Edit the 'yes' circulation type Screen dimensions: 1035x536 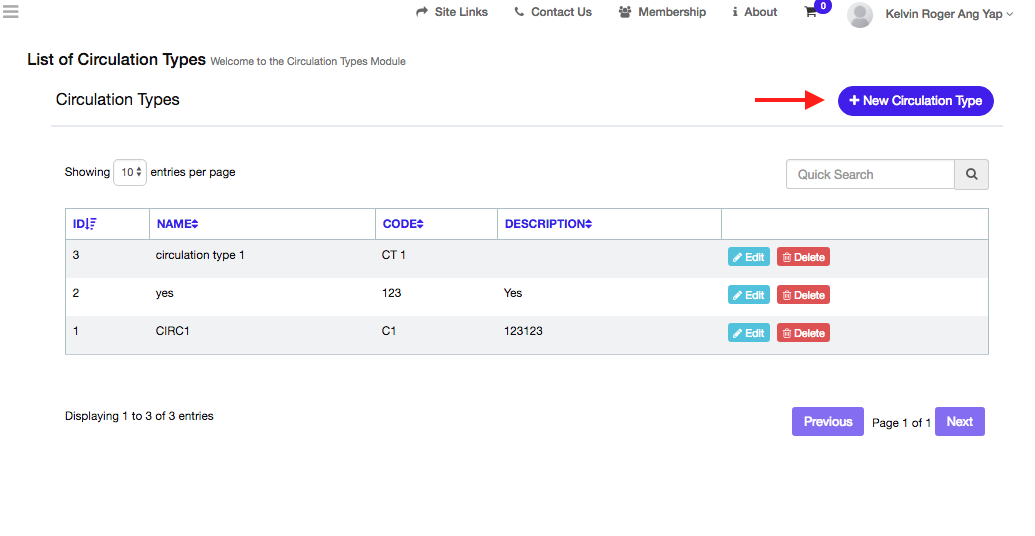pyautogui.click(x=748, y=295)
